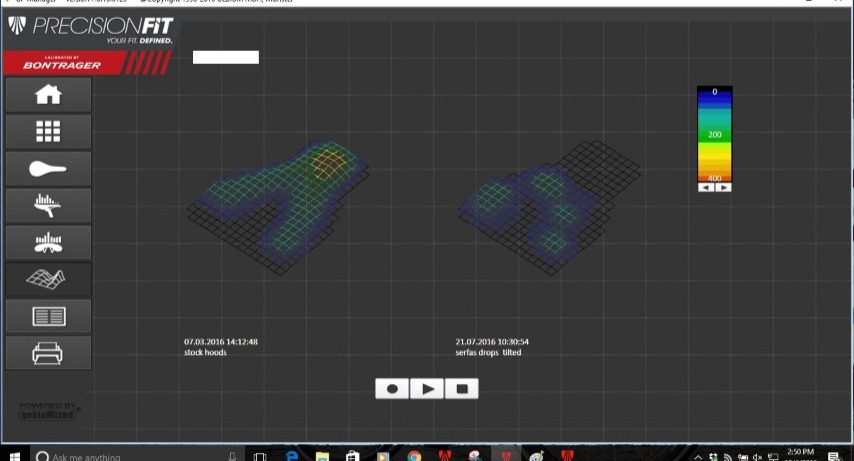
Task: Increase the color scale with right arrow
Action: click(723, 187)
